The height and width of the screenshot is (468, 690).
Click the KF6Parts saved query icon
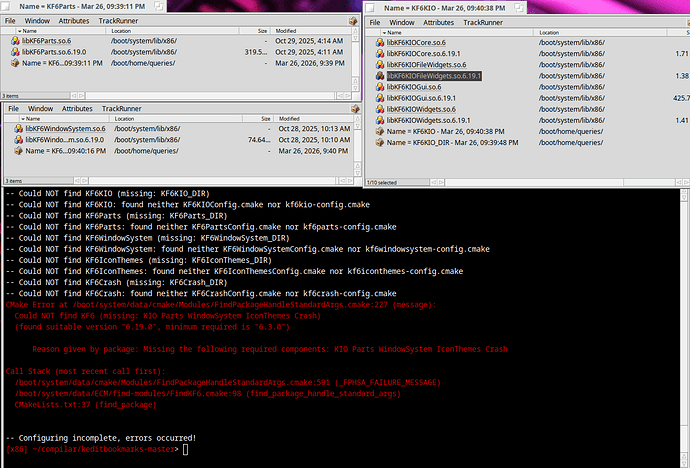coord(15,63)
